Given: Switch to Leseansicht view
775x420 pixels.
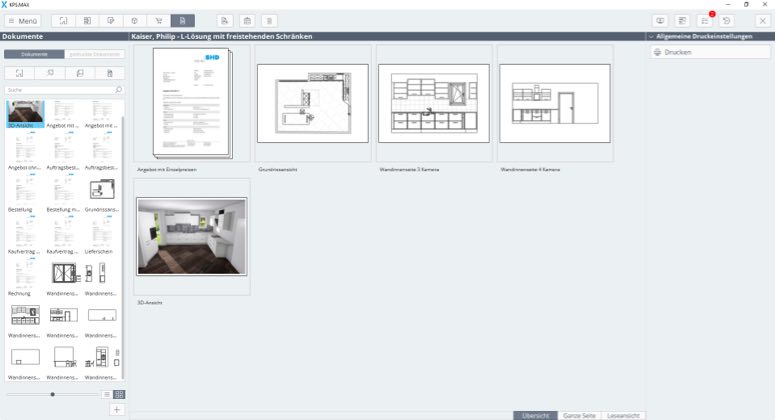Looking at the screenshot, I should pos(624,414).
